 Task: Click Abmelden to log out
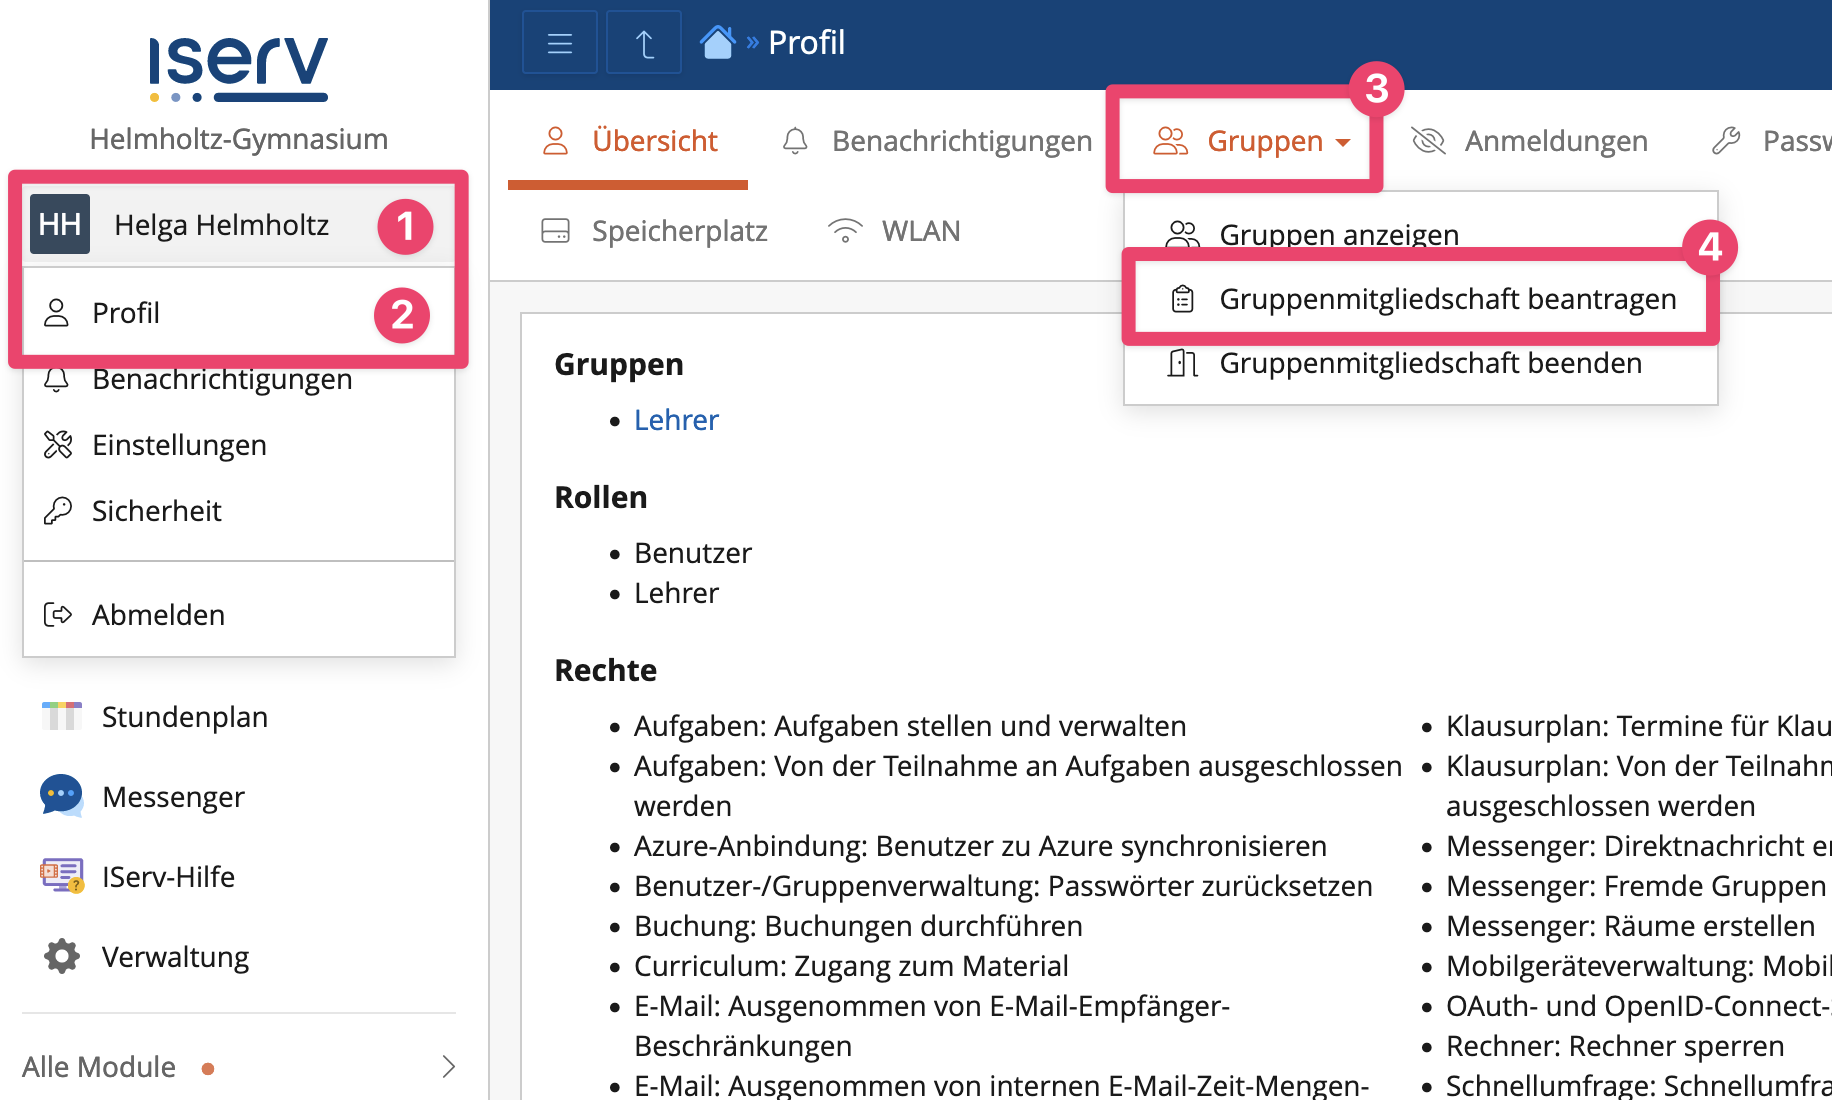[x=158, y=614]
